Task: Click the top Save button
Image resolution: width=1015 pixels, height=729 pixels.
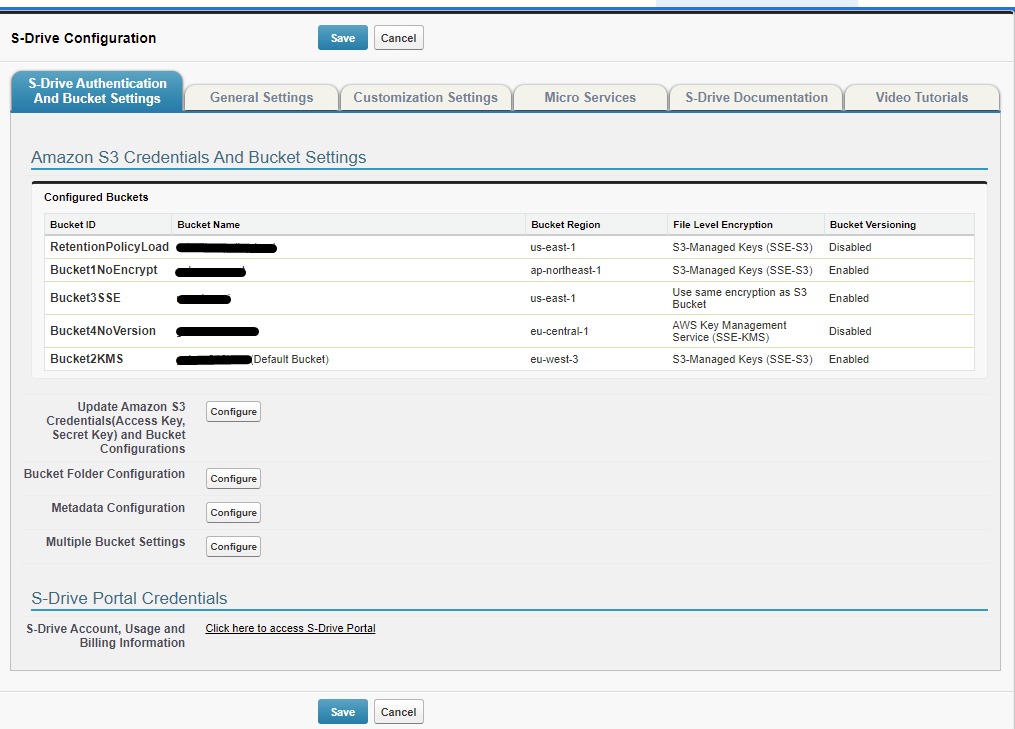Action: point(342,37)
